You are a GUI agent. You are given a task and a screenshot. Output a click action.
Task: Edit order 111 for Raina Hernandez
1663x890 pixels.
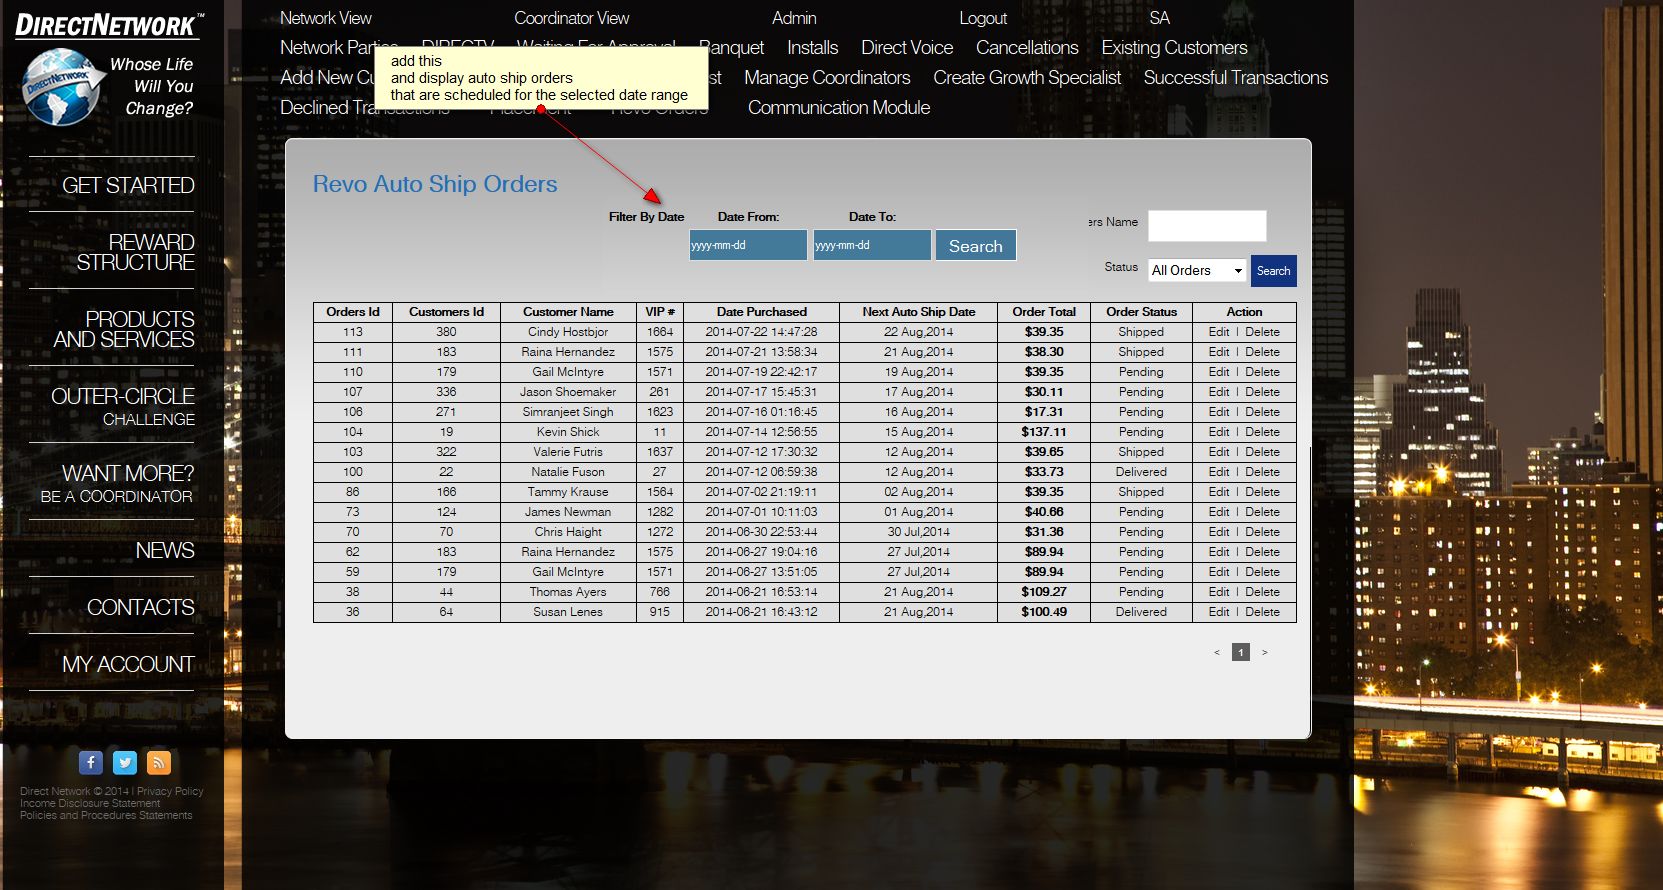tap(1219, 352)
